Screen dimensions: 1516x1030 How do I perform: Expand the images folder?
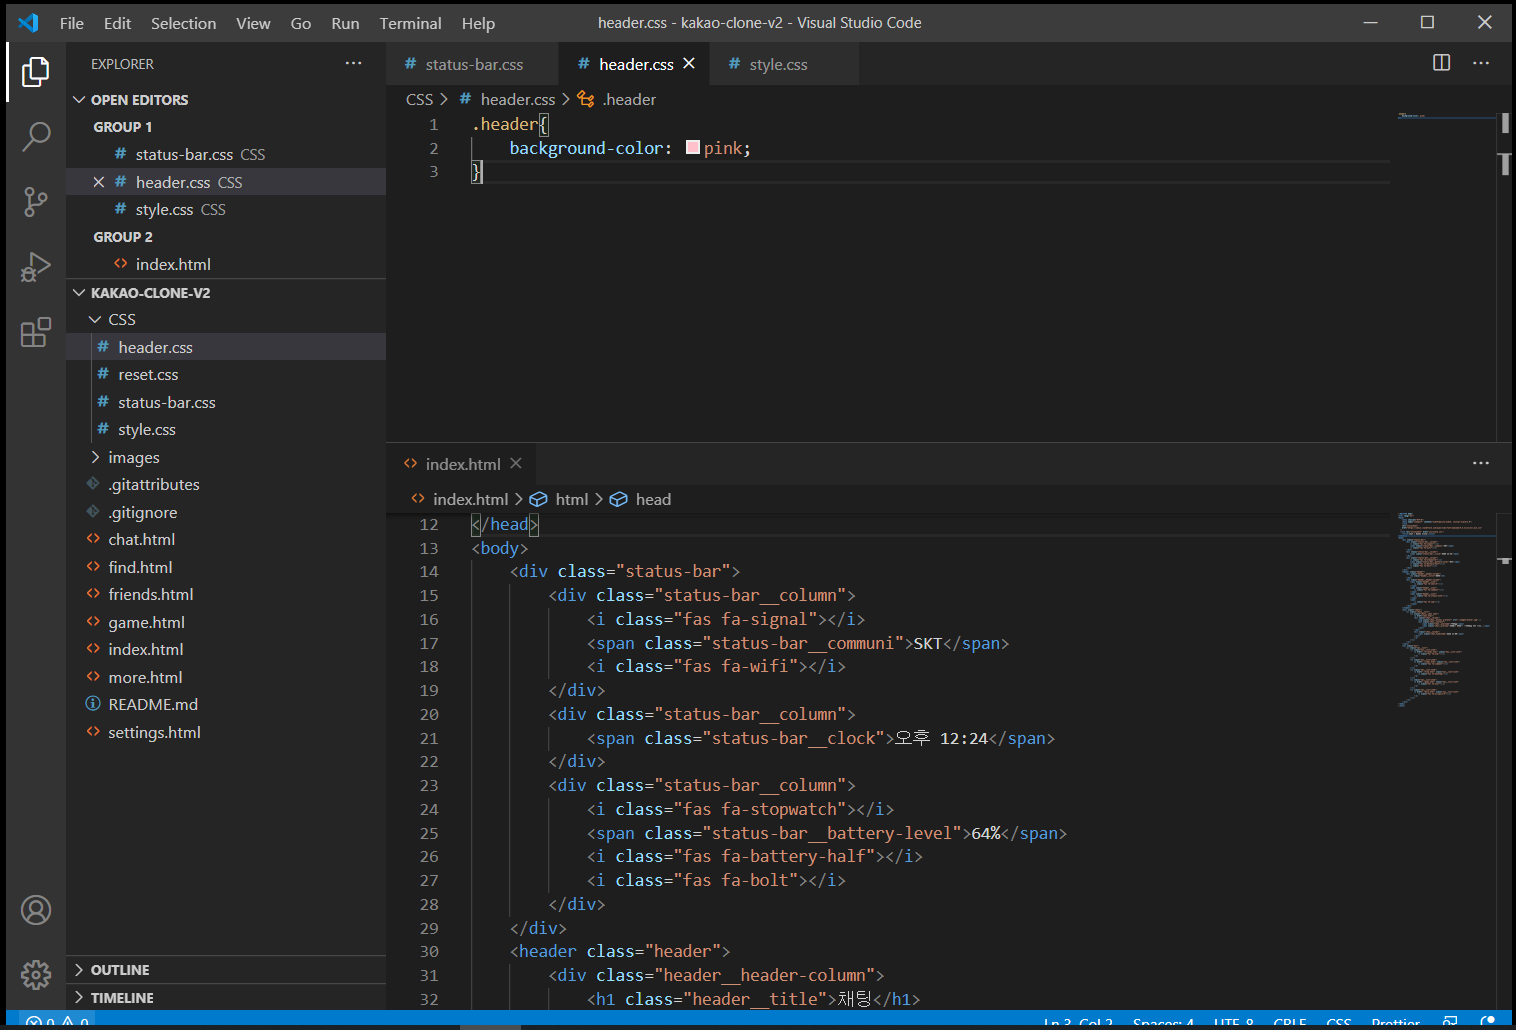95,457
